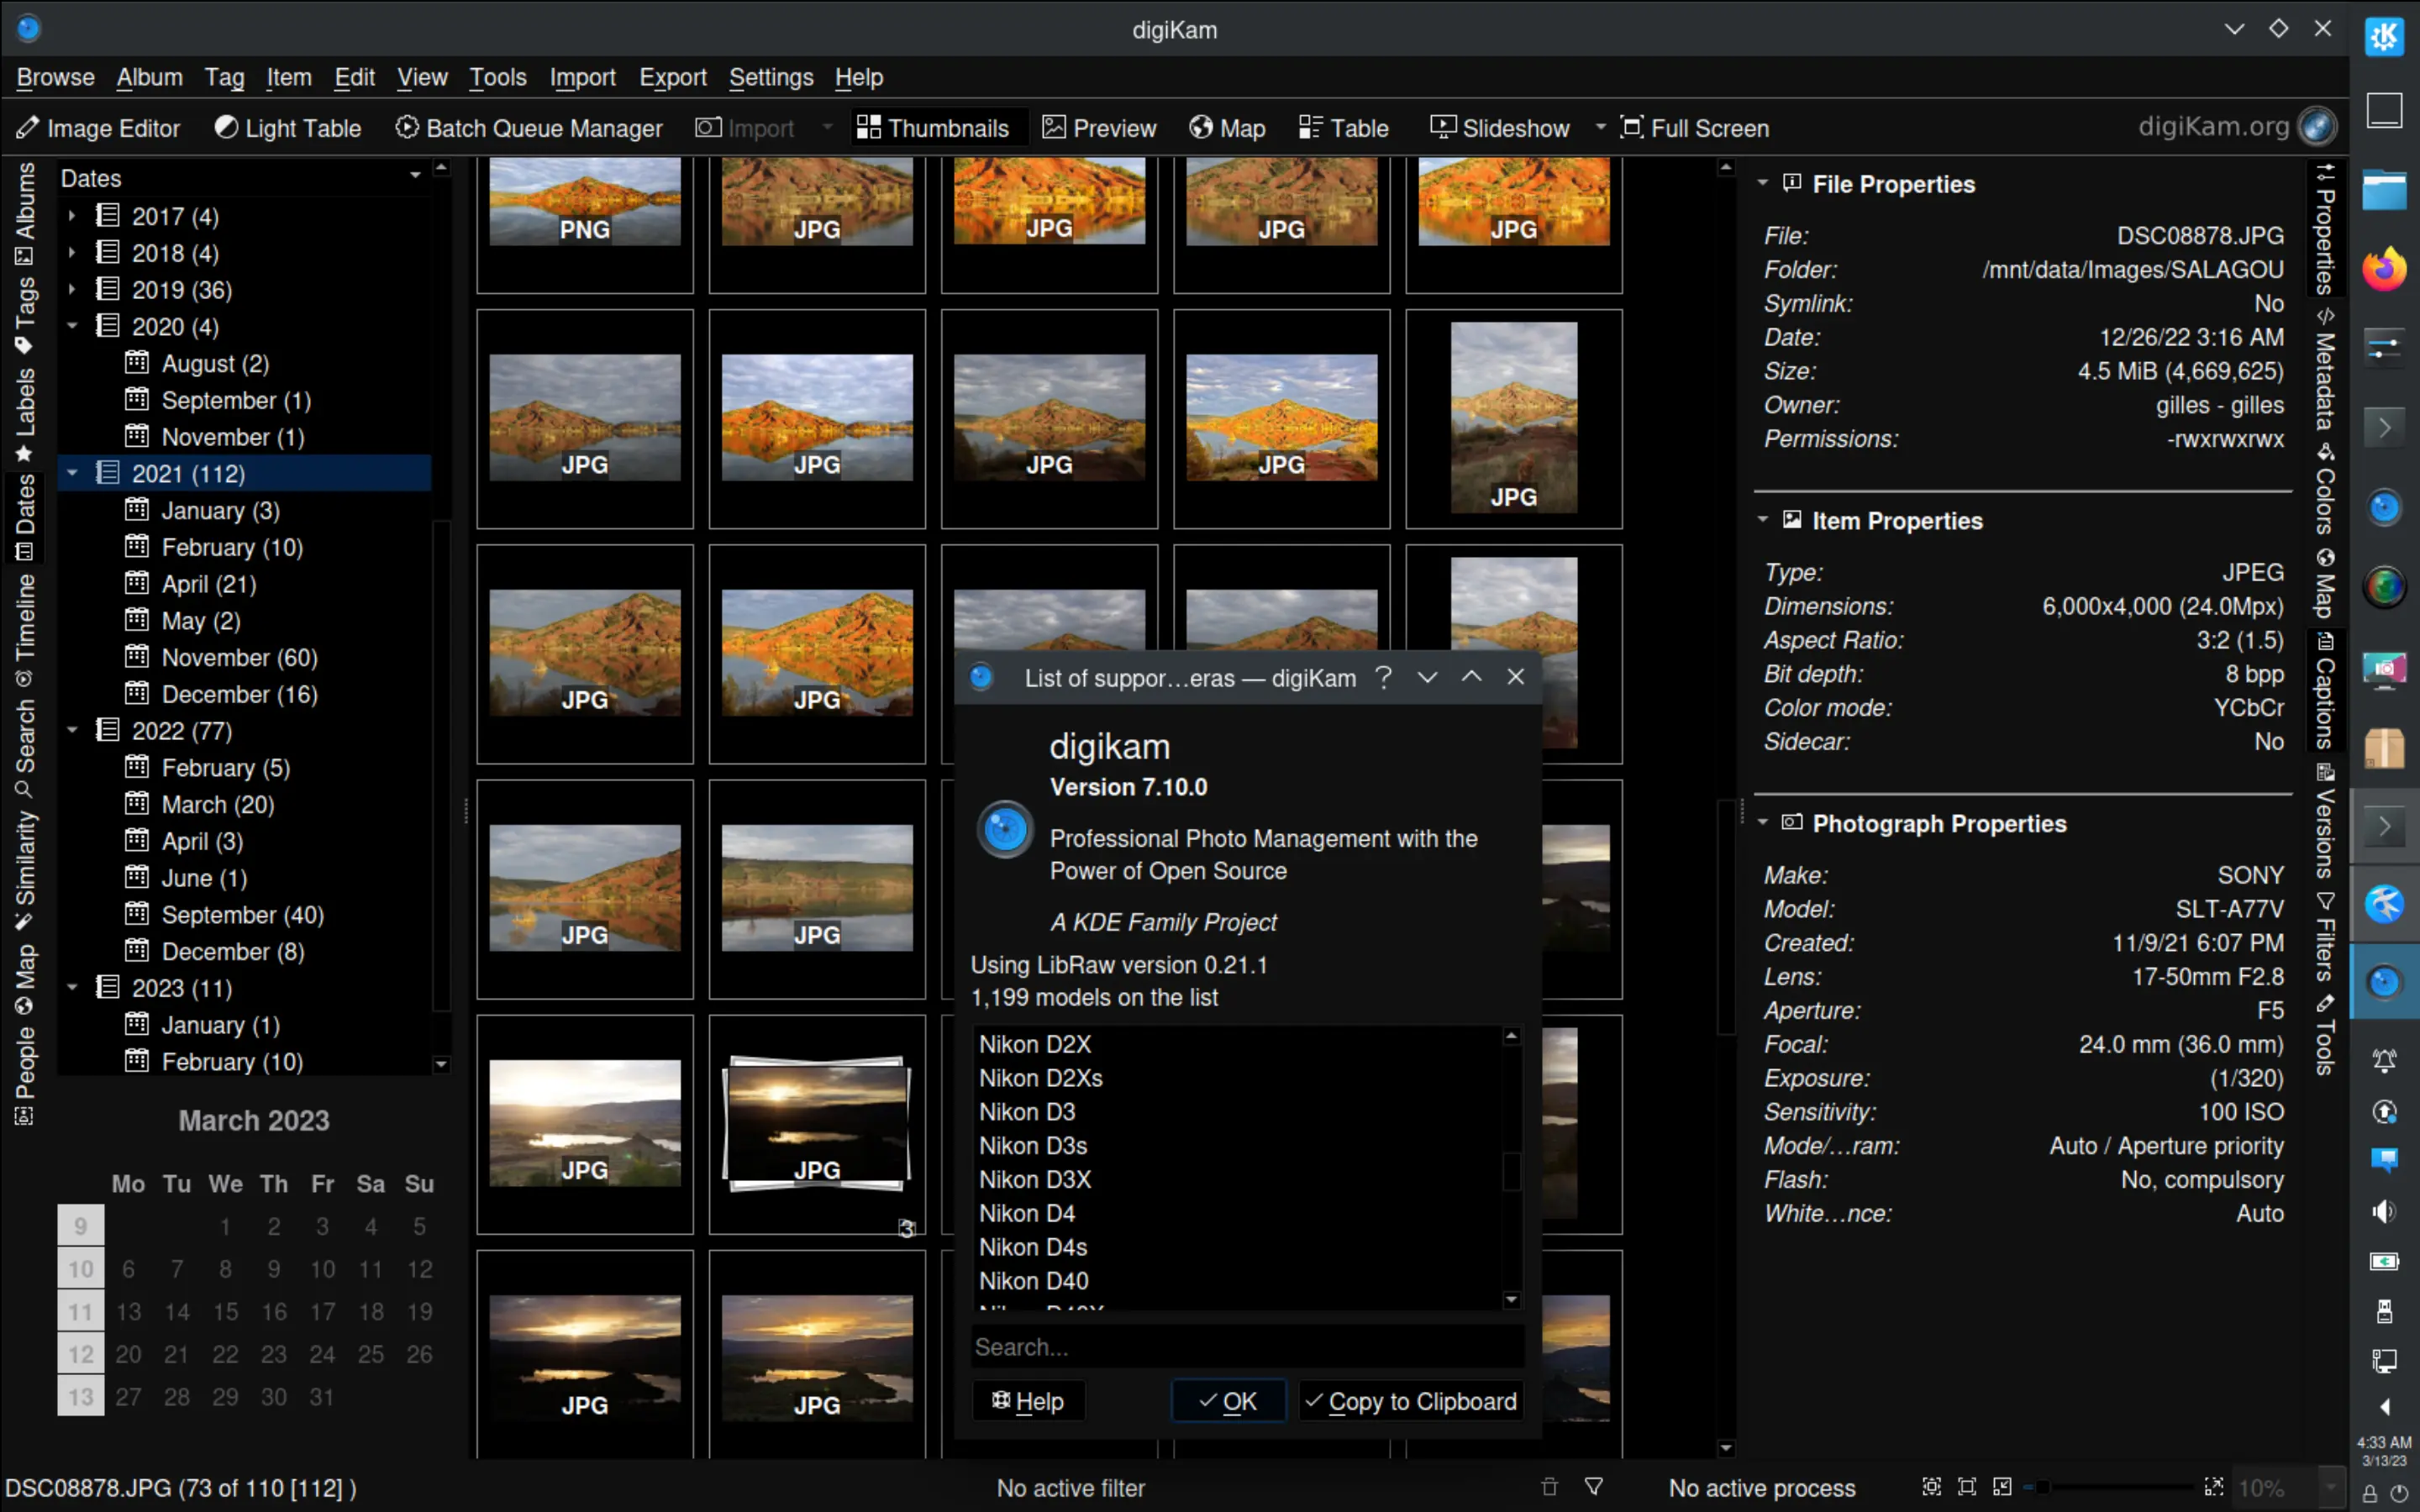The image size is (2420, 1512).
Task: Launch the Batch Queue Manager
Action: [529, 128]
